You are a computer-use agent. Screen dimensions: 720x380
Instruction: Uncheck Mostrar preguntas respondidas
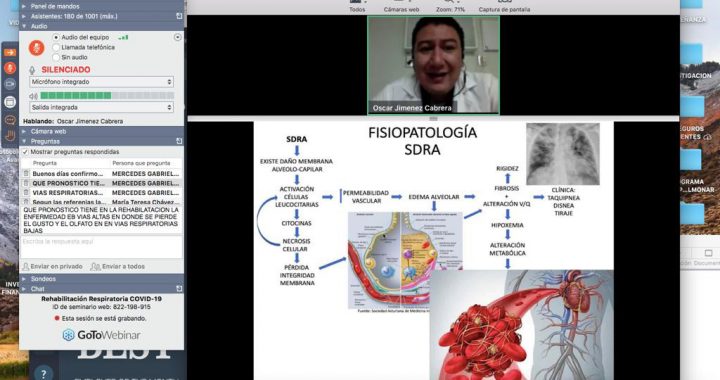pyautogui.click(x=26, y=152)
